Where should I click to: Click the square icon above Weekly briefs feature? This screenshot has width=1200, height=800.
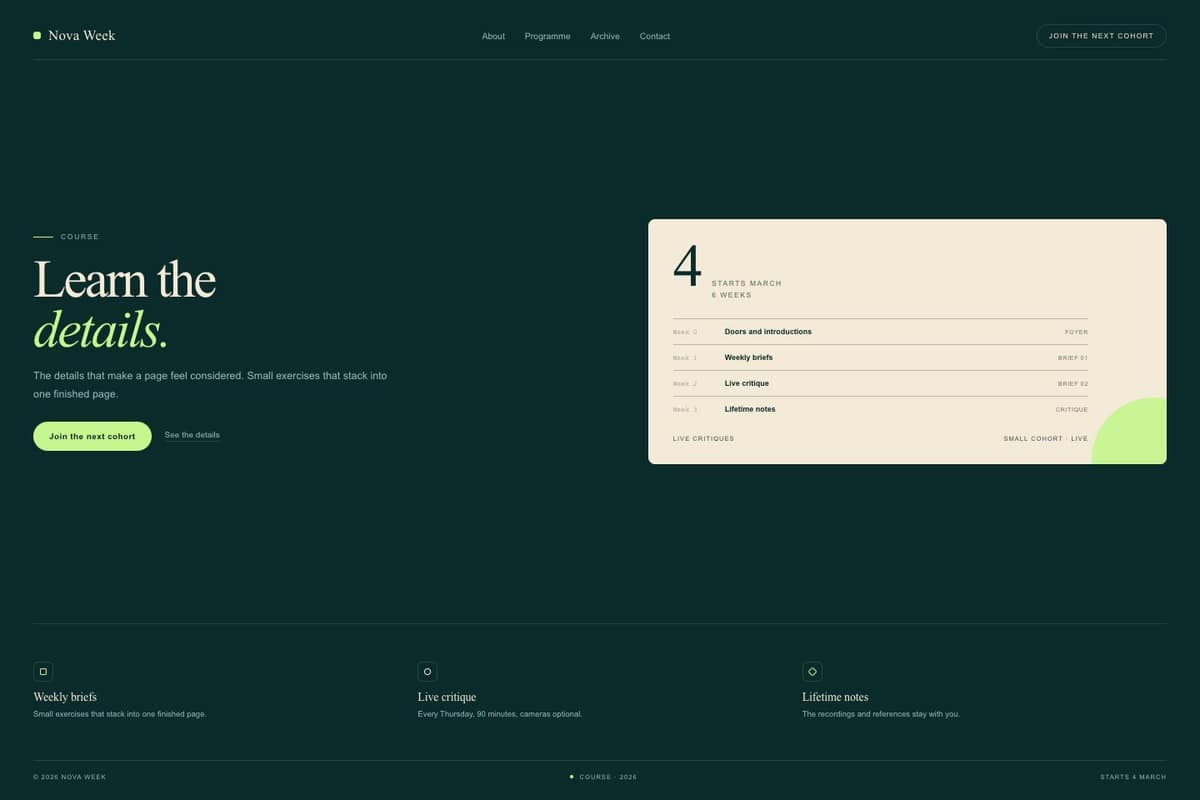click(43, 672)
